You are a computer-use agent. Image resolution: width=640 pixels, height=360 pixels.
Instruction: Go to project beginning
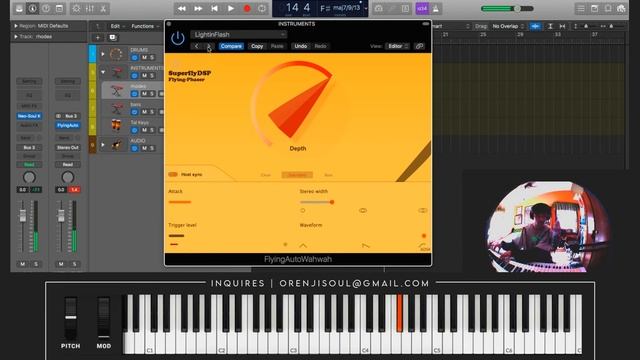214,9
